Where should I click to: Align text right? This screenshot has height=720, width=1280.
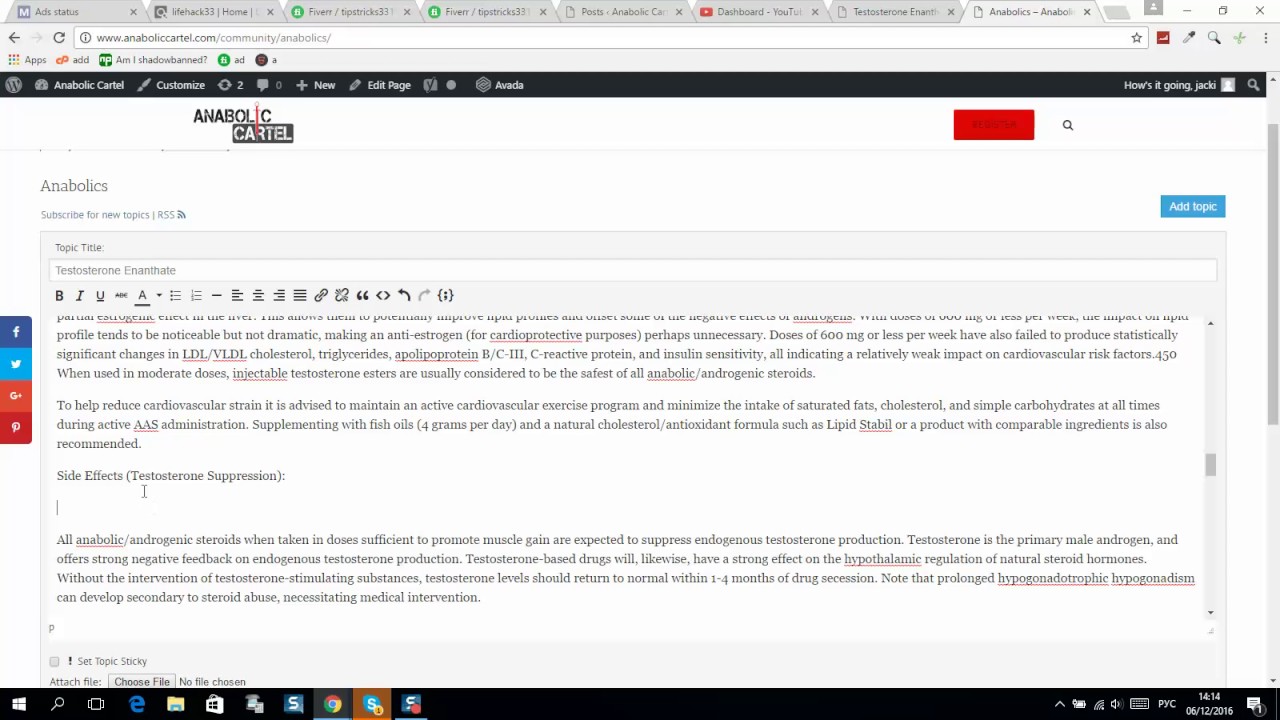tap(279, 295)
